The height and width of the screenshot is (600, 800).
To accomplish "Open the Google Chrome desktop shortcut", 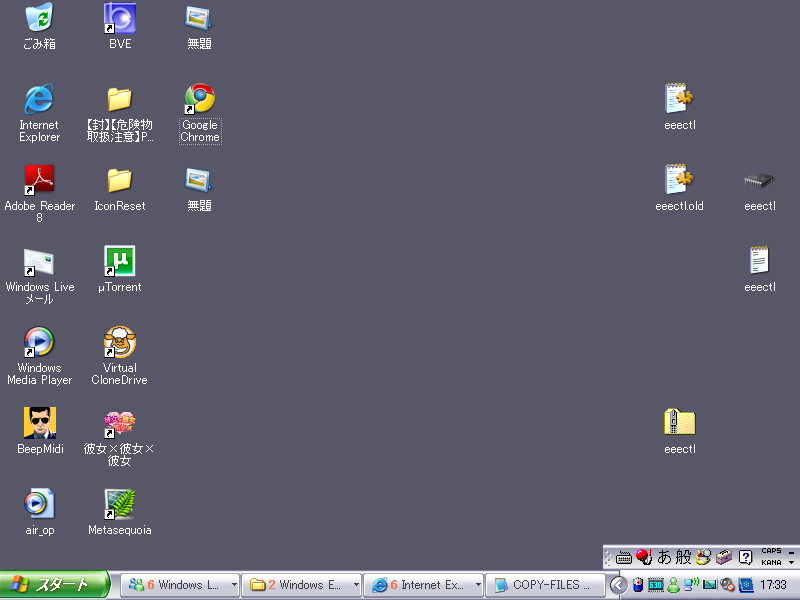I will (200, 99).
